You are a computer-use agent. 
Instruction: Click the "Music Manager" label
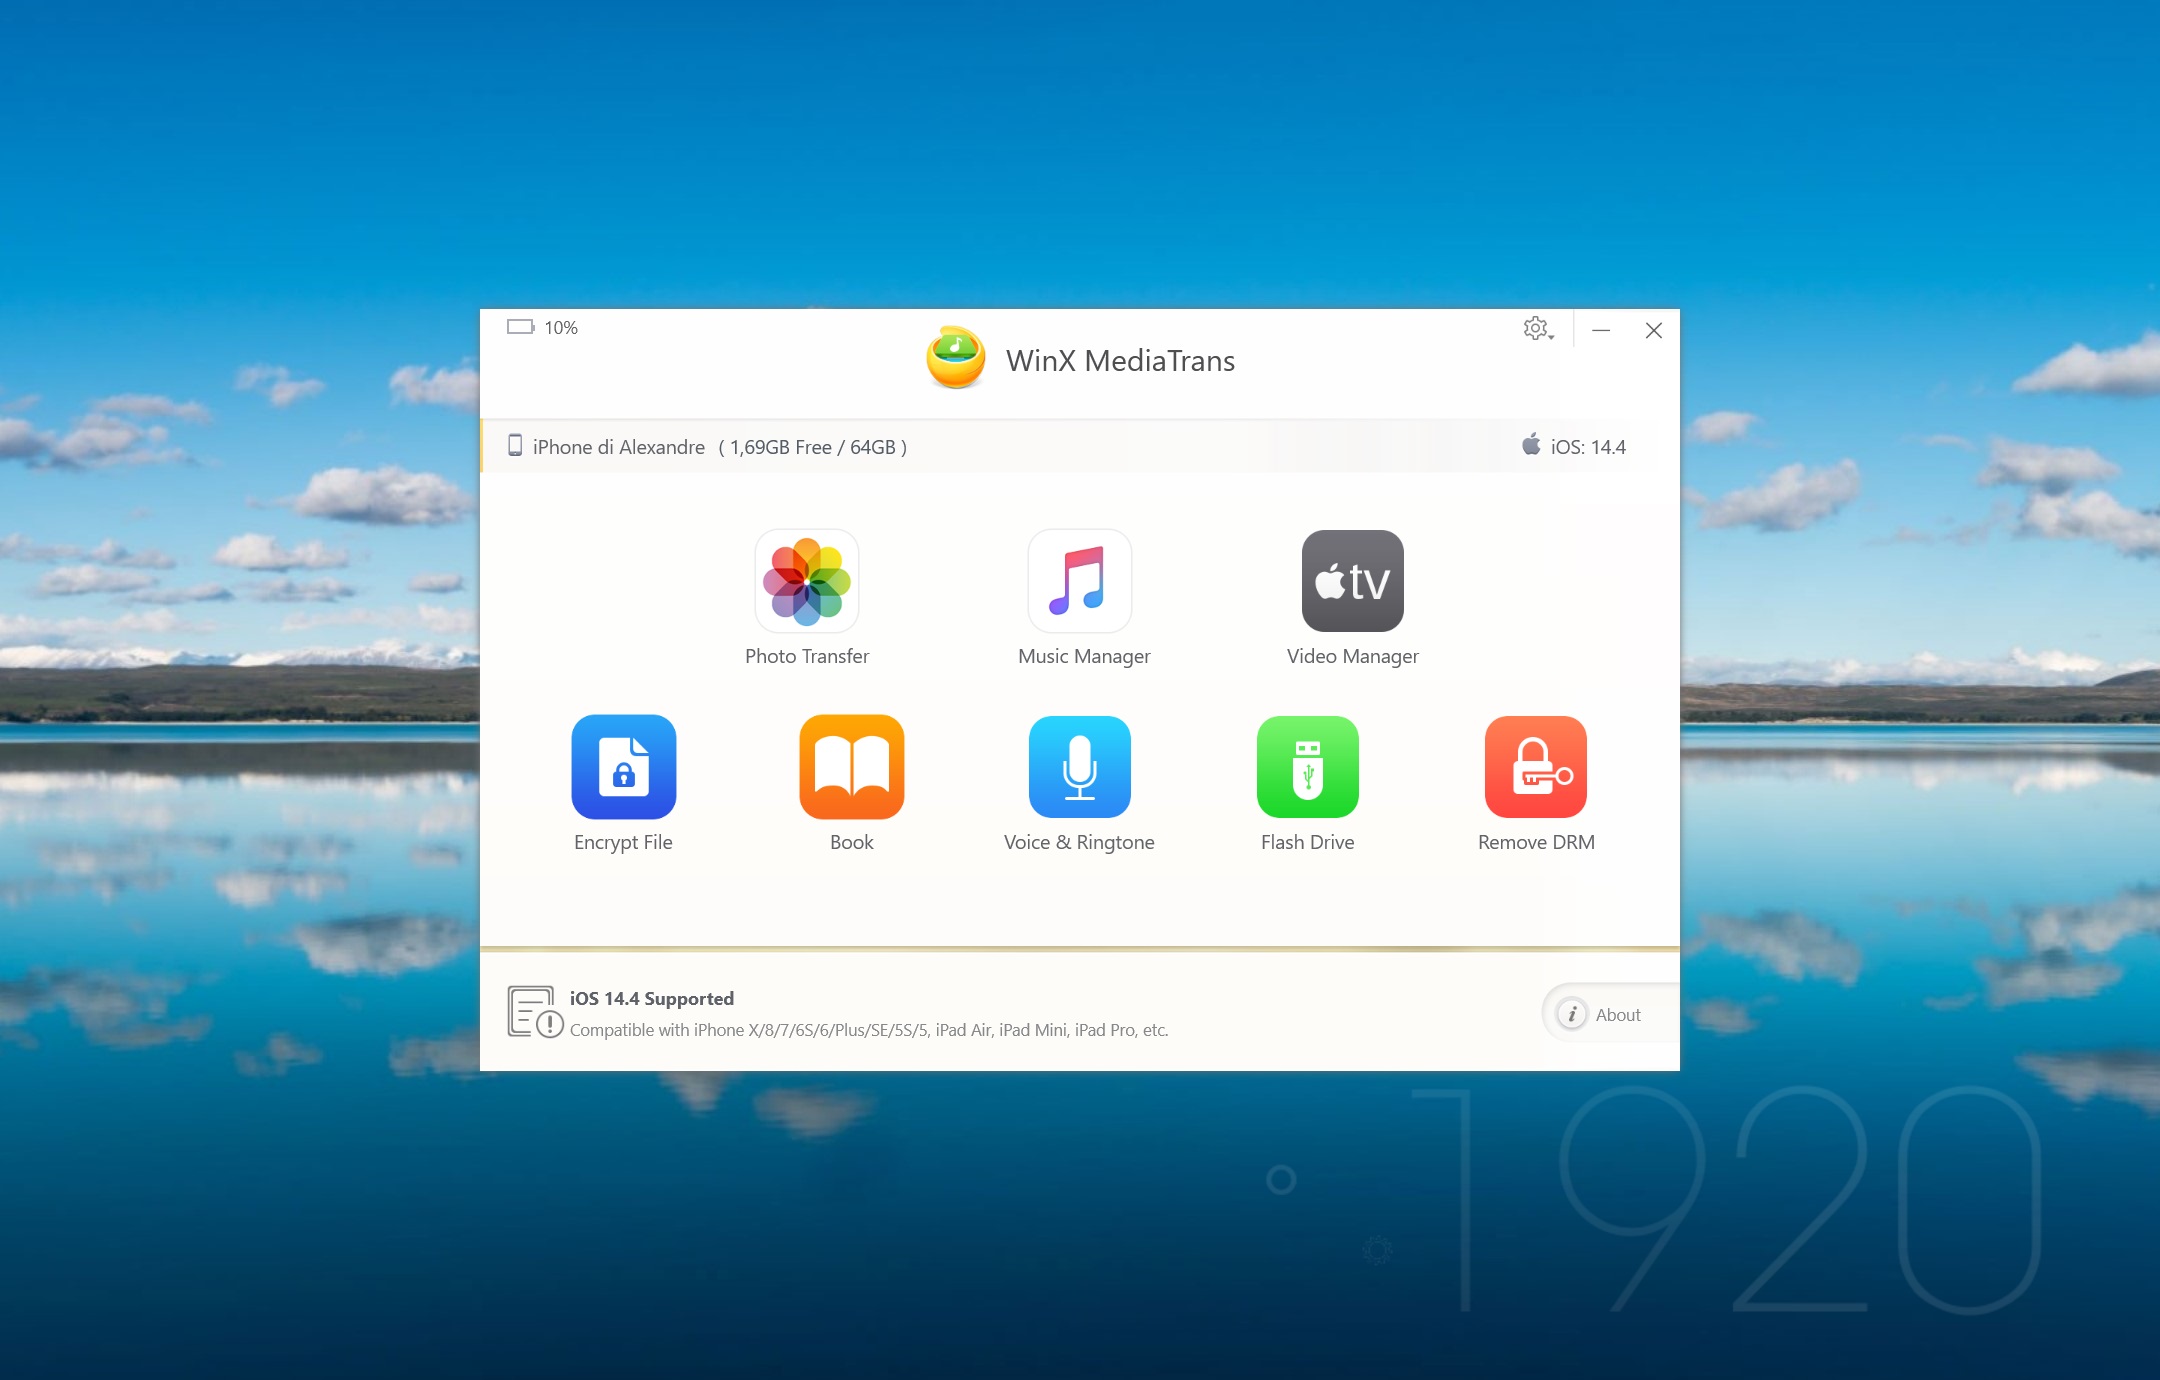1084,656
